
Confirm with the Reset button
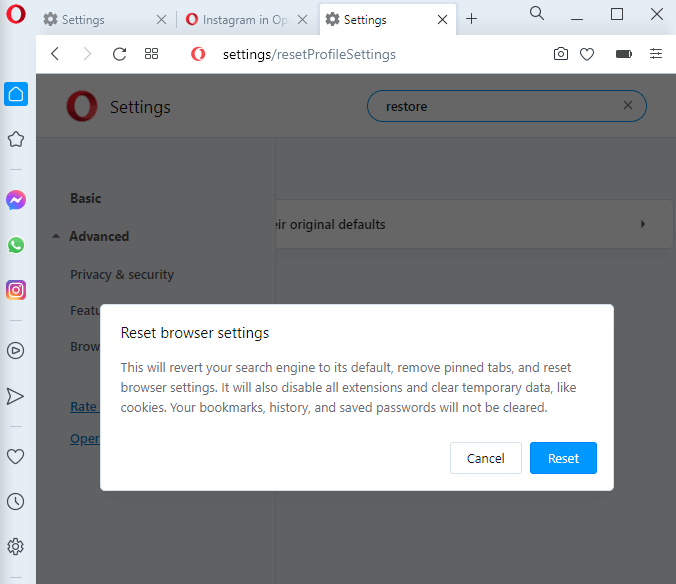point(563,458)
